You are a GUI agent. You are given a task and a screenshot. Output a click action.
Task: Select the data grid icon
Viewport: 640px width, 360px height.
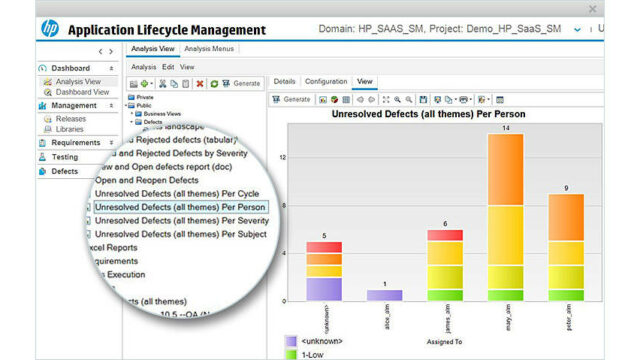346,99
